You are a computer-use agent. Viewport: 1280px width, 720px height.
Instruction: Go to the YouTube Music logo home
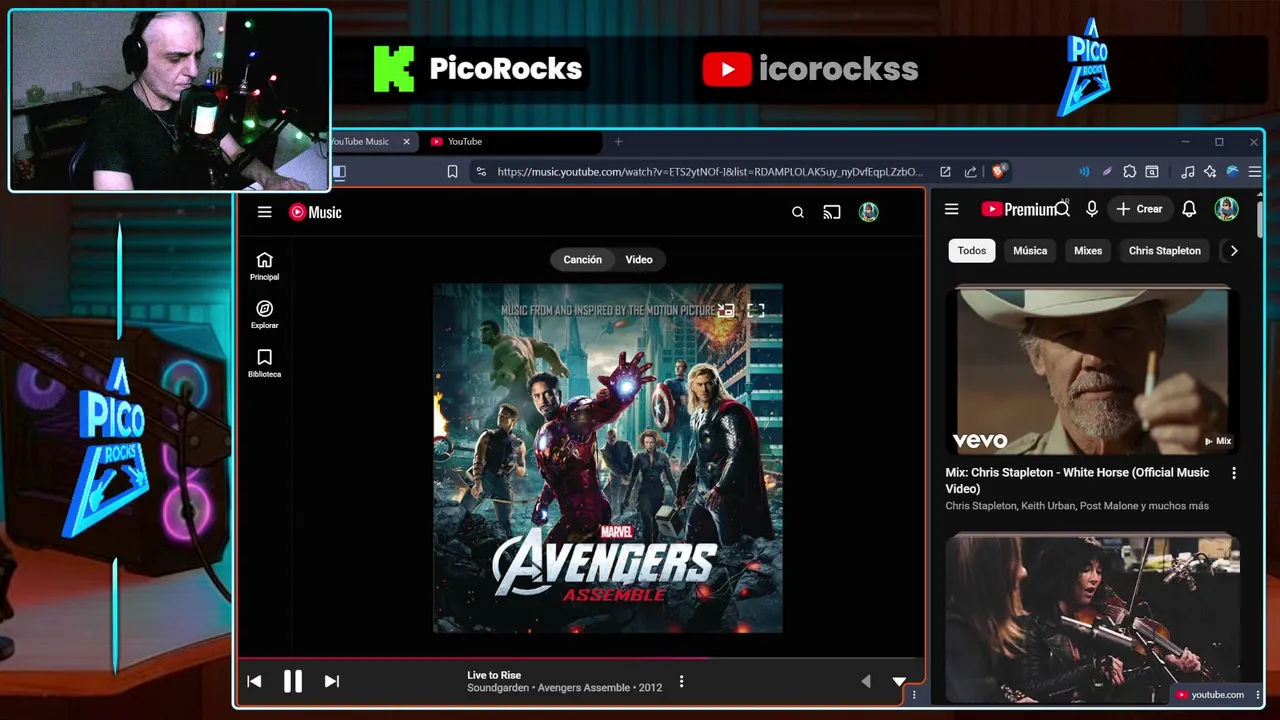pos(315,212)
